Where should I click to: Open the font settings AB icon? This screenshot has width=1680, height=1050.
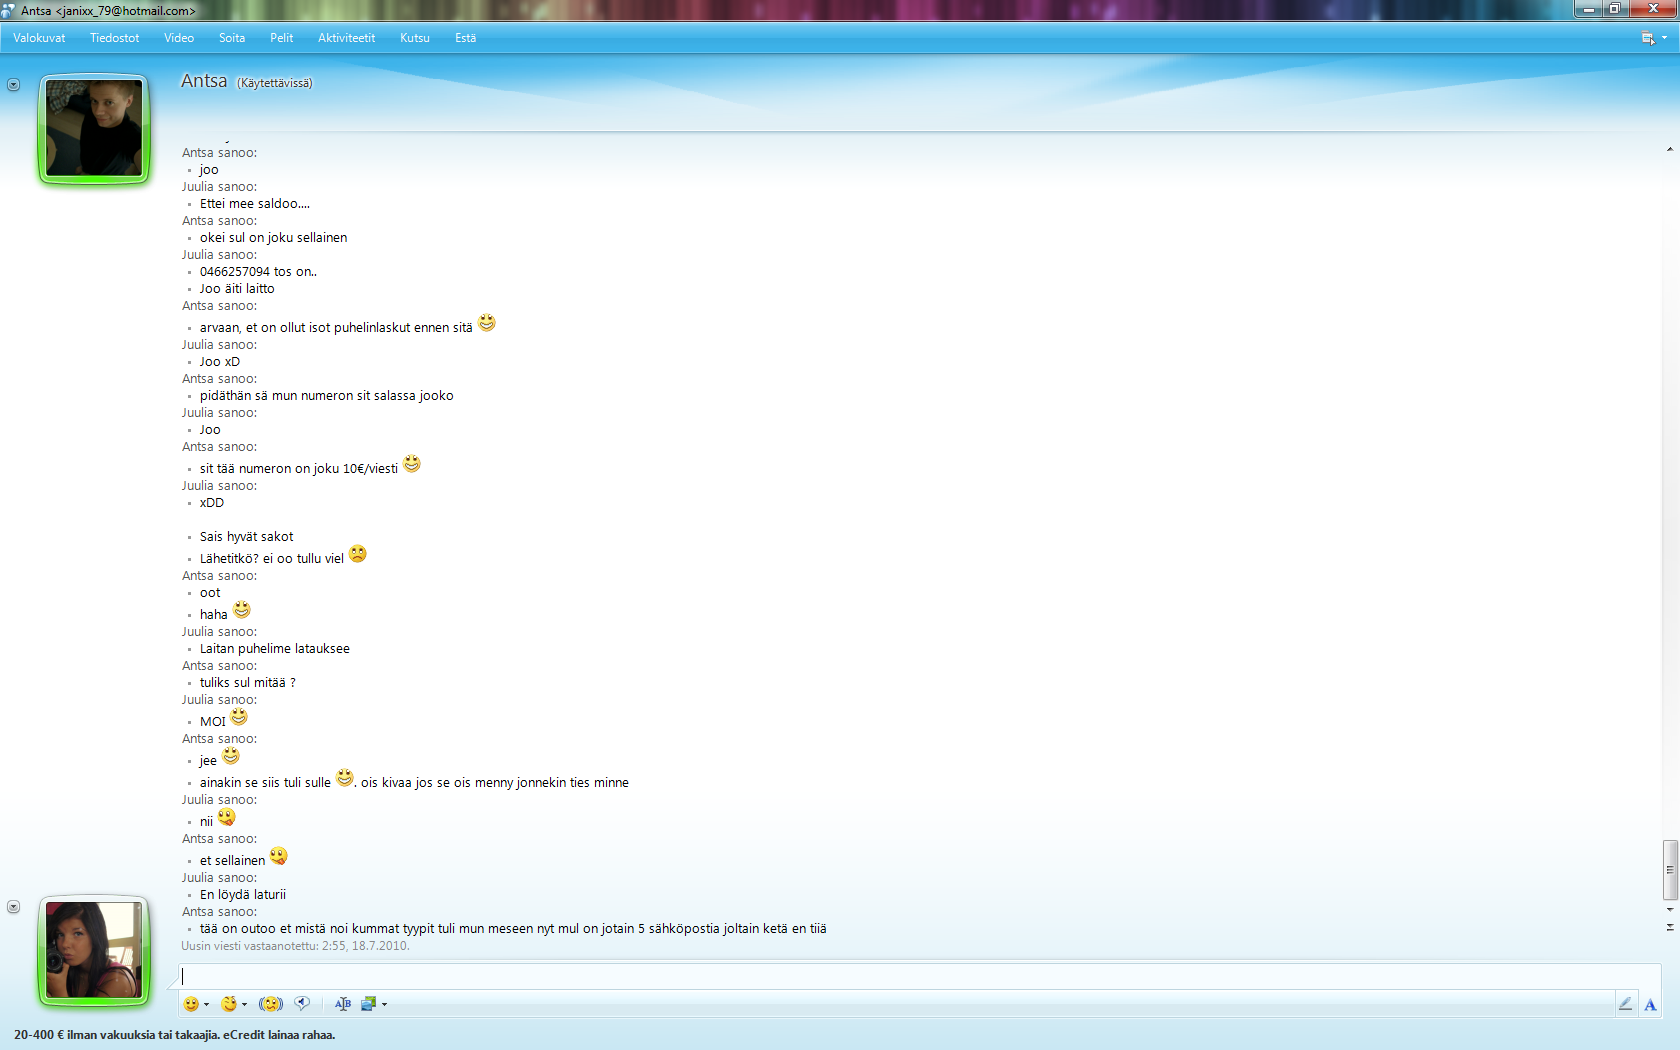[343, 1004]
